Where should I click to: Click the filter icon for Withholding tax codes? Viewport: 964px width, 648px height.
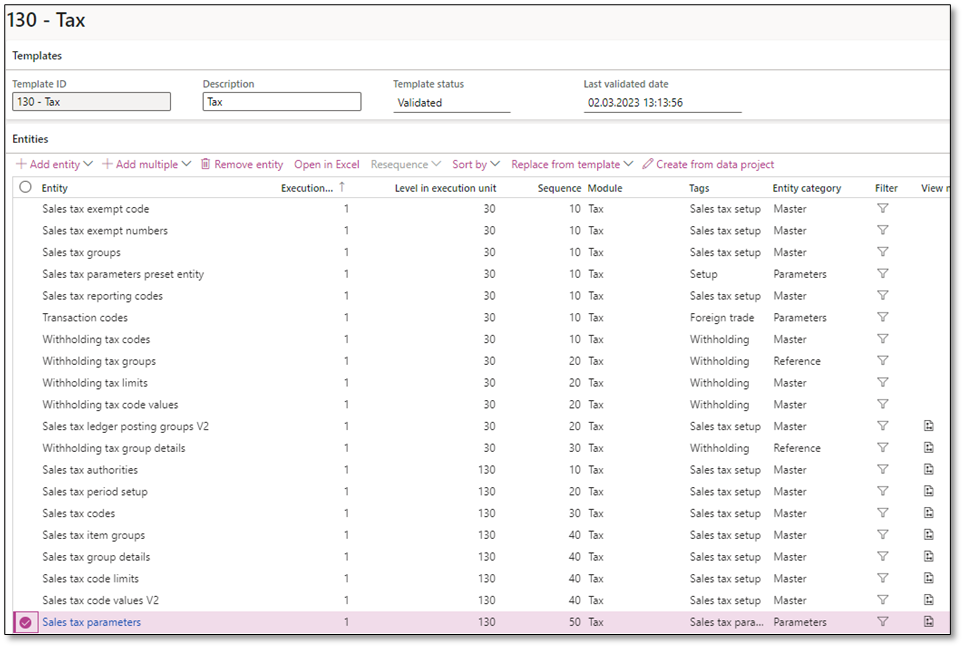click(x=882, y=339)
